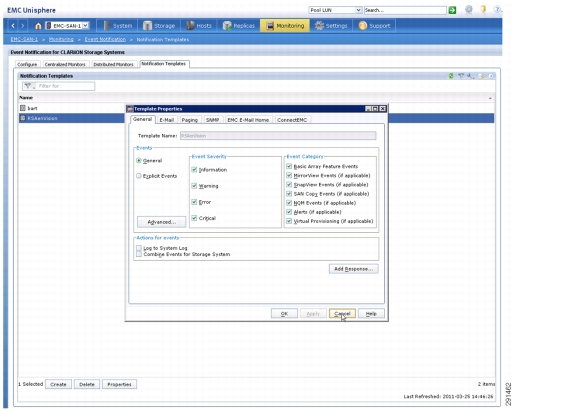Click the template icon beside RSAenVision

23,118
